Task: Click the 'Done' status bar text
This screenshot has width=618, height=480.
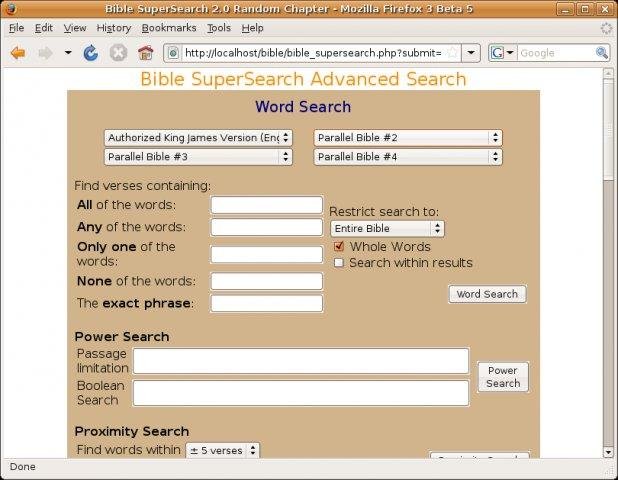Action: (22, 467)
